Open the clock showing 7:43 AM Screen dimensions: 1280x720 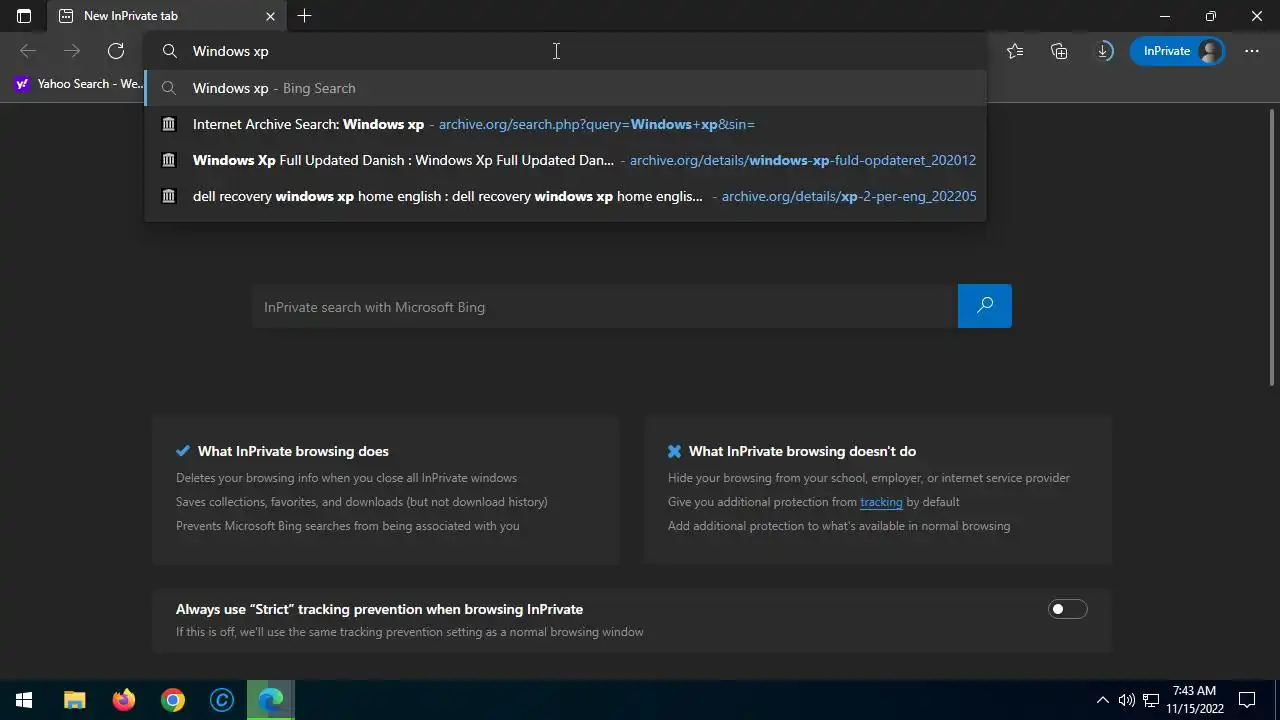coord(1195,700)
